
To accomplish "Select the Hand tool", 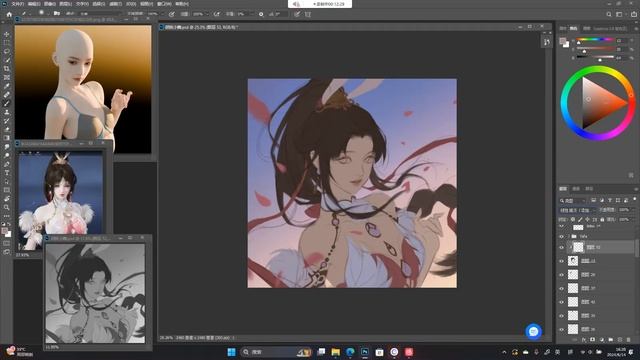I will 7,199.
